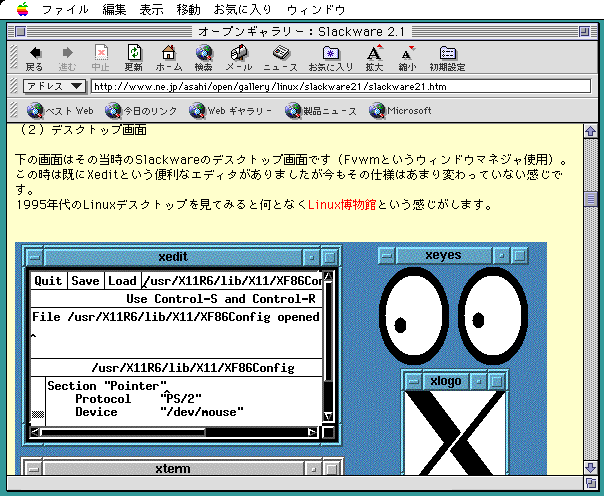The height and width of the screenshot is (496, 604).
Task: Click the vertical scrollbar thumb
Action: [x=591, y=199]
